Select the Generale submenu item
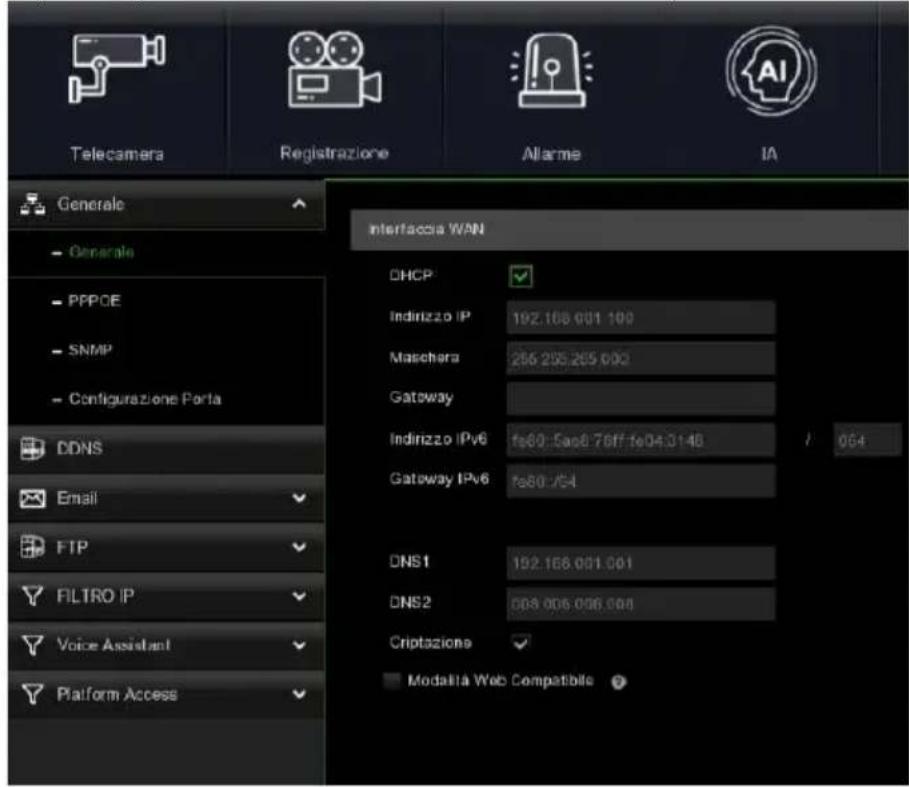 click(166, 252)
